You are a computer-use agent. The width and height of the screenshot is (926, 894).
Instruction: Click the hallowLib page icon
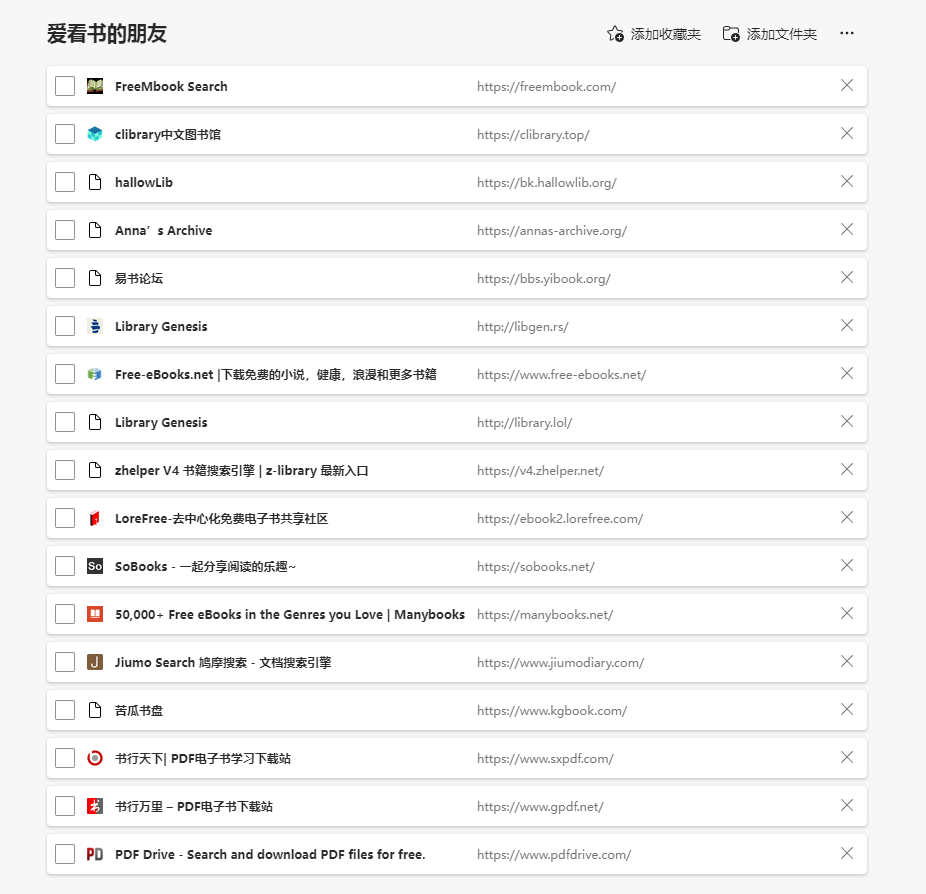click(x=95, y=182)
